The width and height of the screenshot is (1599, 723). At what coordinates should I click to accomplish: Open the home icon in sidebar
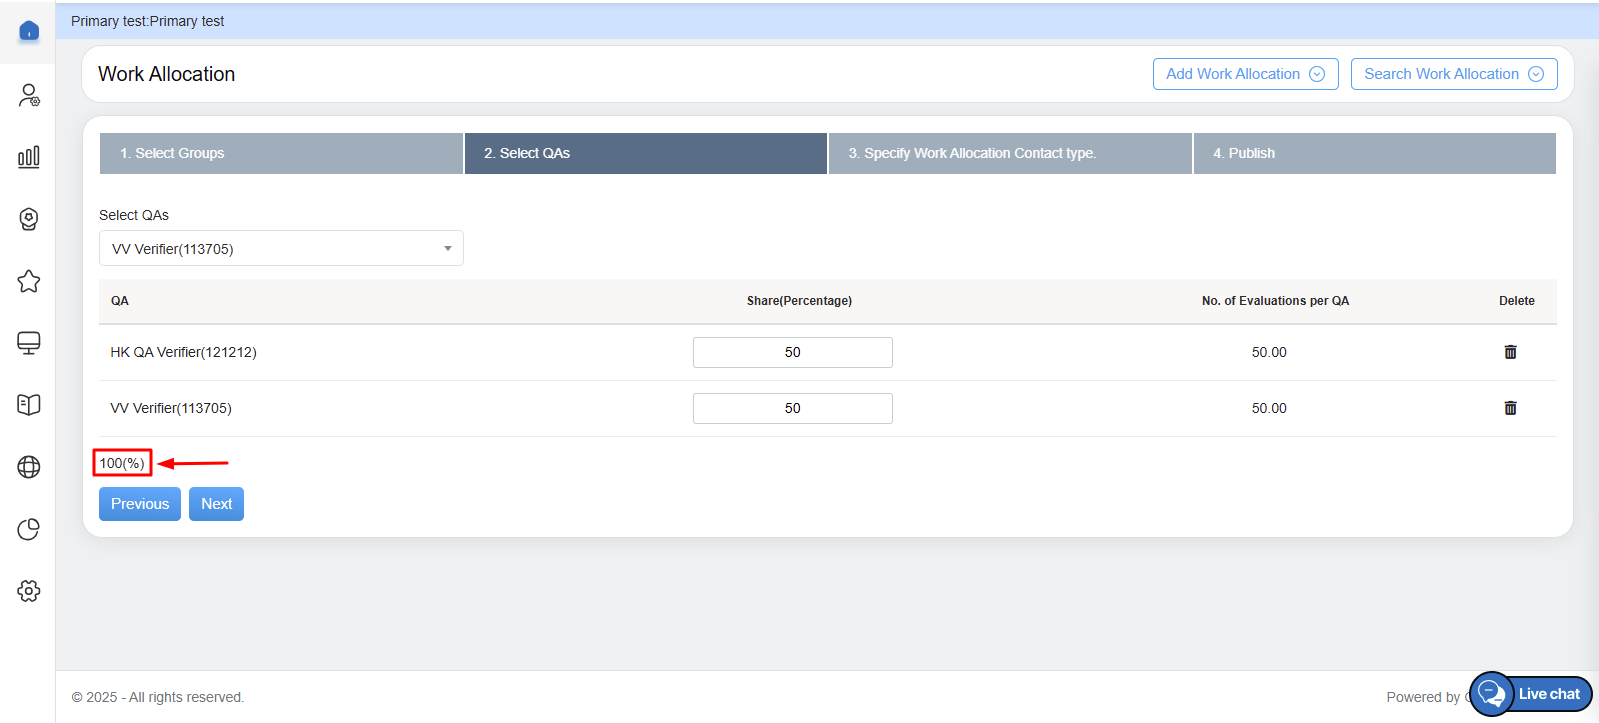tap(29, 31)
